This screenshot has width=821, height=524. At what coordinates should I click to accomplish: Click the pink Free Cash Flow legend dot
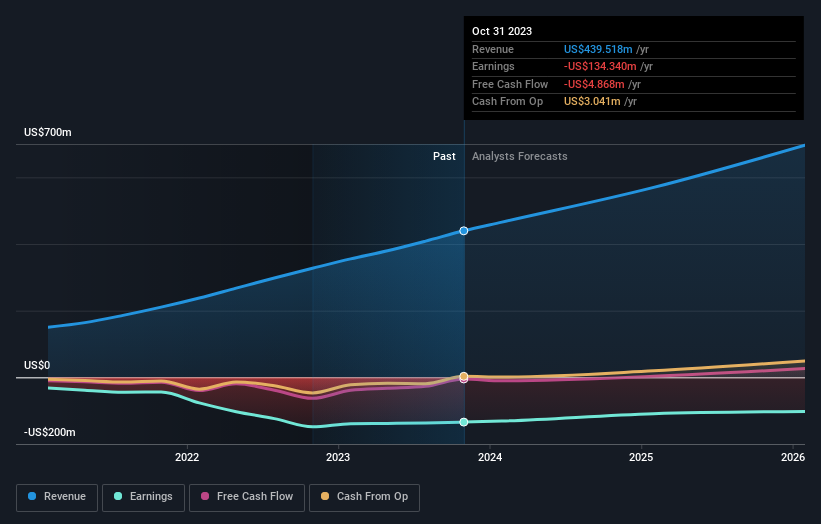[x=205, y=496]
